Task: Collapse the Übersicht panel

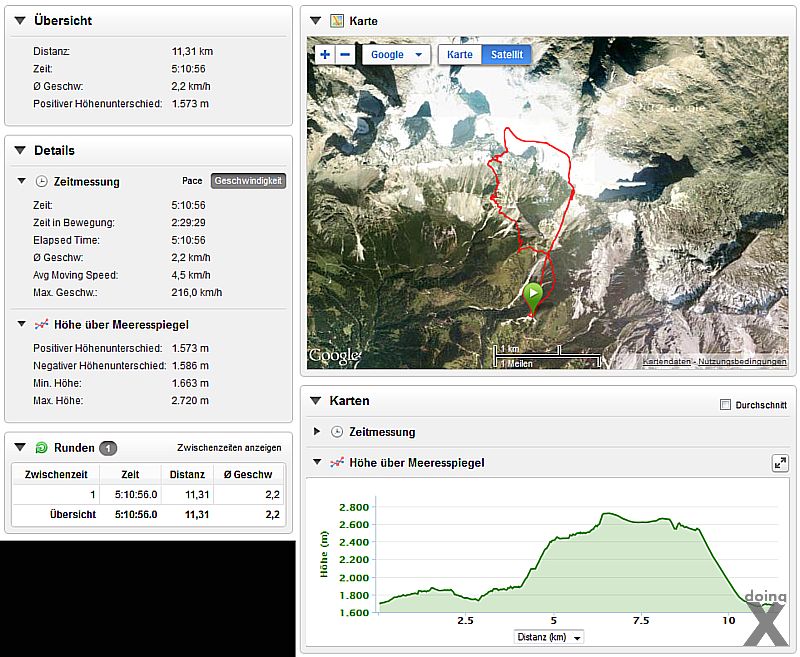Action: point(19,20)
